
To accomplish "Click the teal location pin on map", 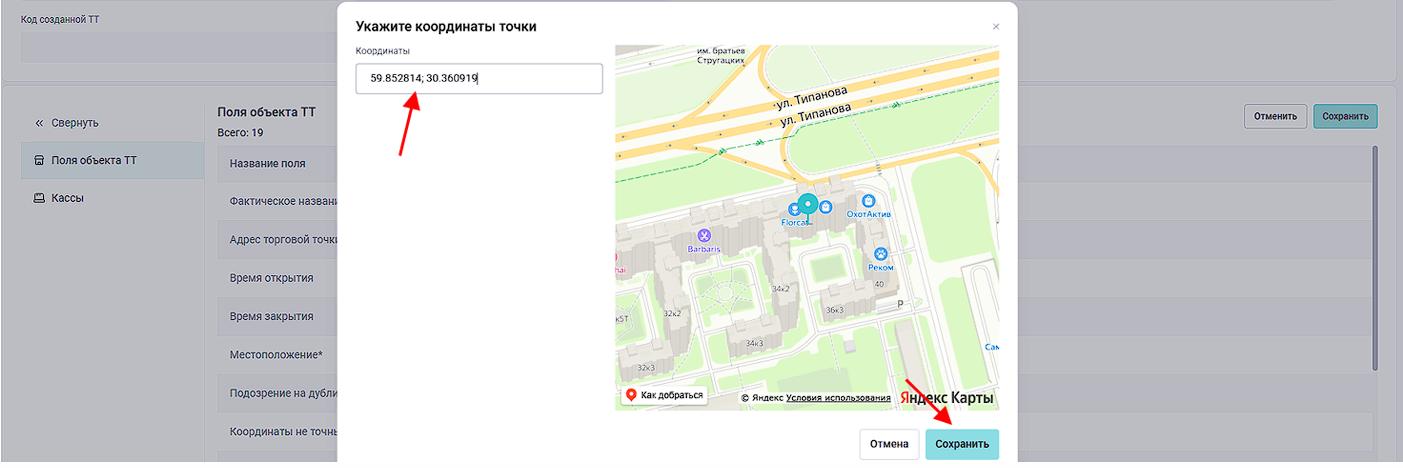I will click(x=808, y=205).
